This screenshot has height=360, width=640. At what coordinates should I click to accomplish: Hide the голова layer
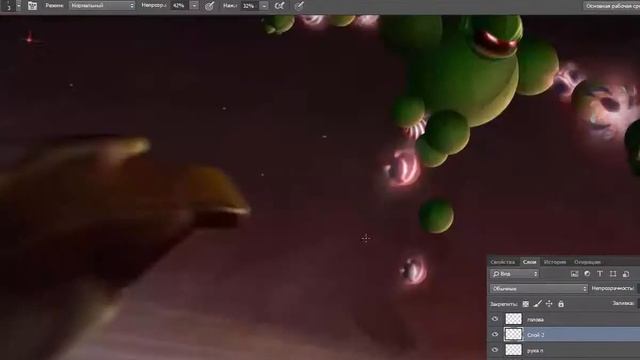pos(495,319)
